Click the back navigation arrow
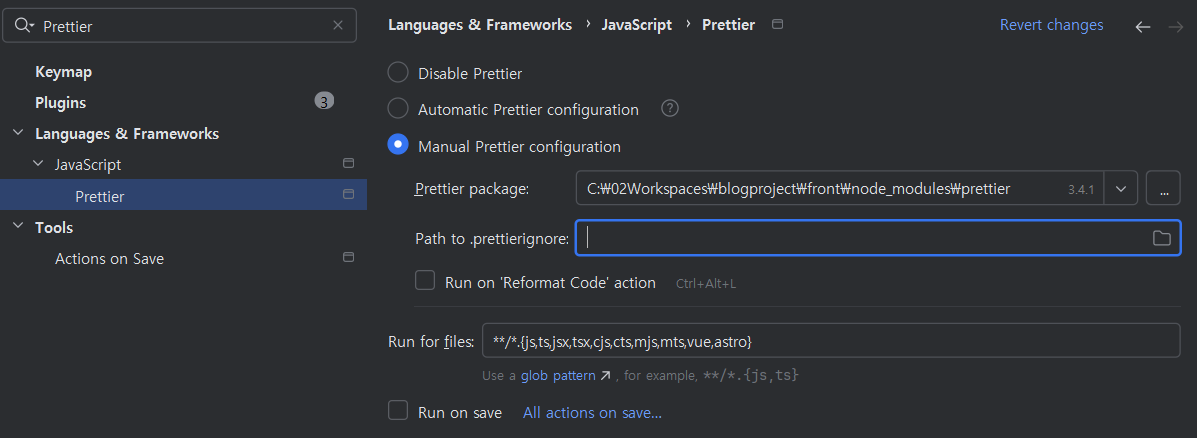Viewport: 1197px width, 438px height. coord(1143,27)
